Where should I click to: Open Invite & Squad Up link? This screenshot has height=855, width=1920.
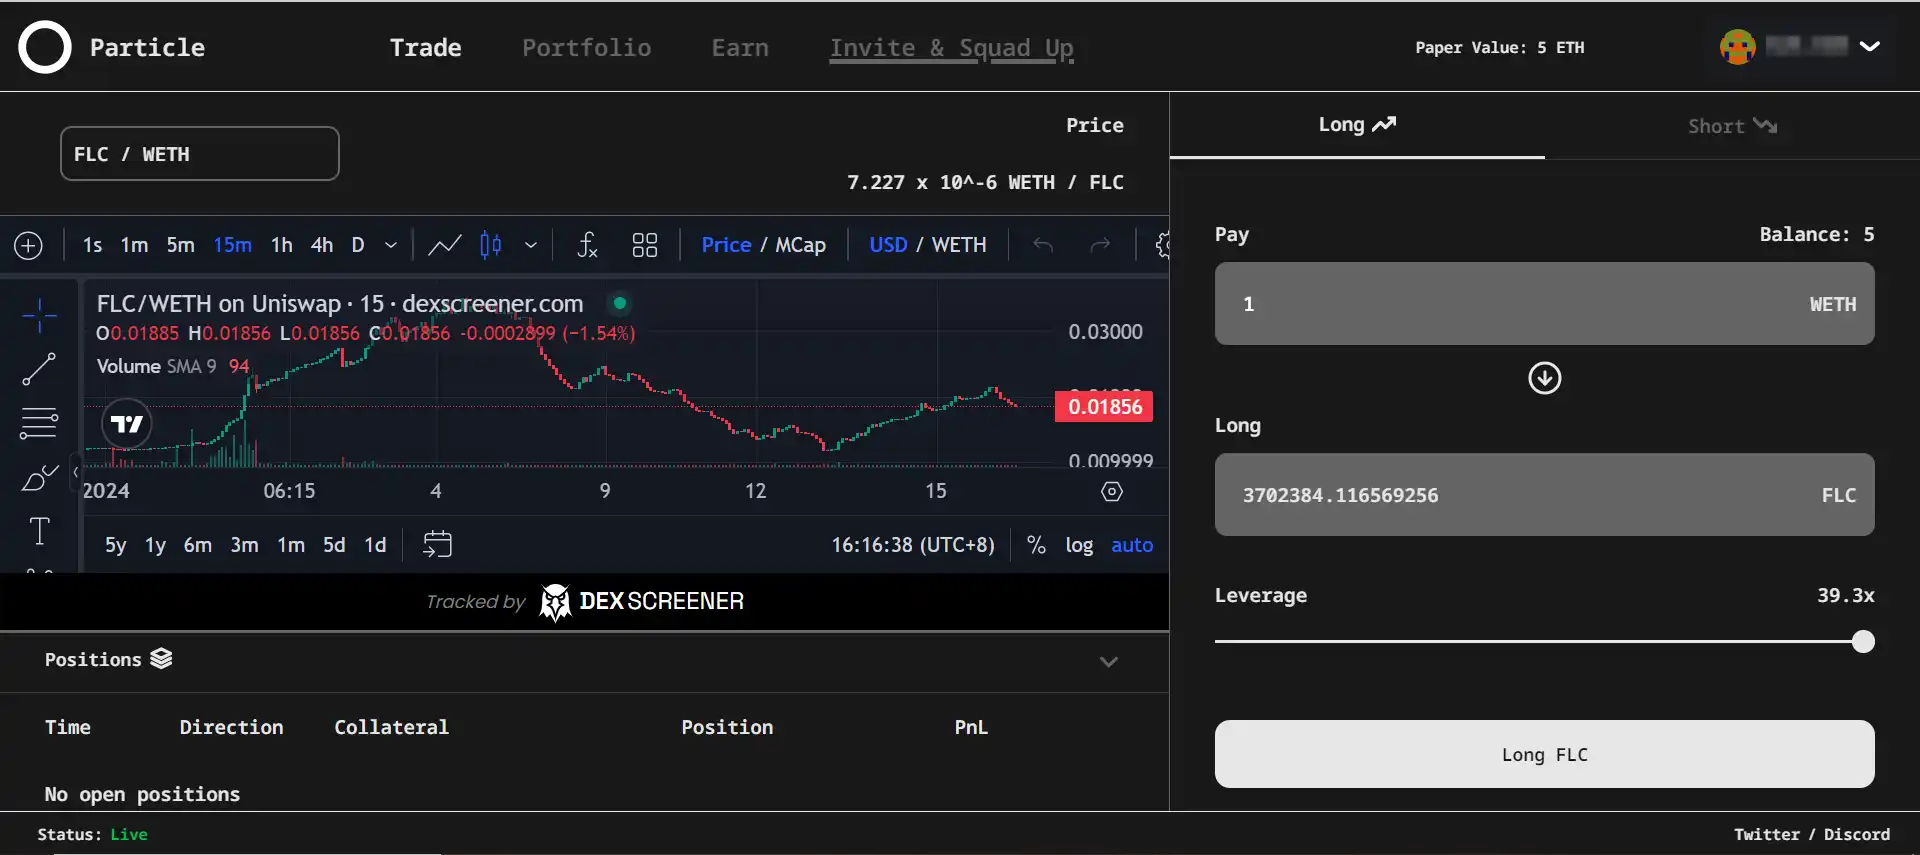951,48
